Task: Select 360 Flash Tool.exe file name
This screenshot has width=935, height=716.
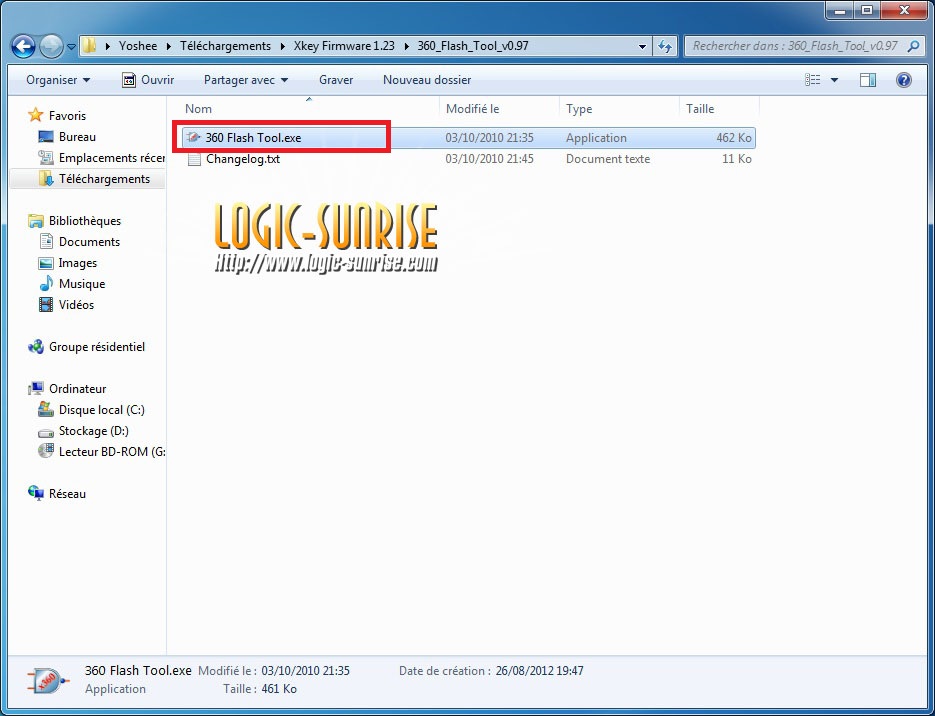Action: 253,138
